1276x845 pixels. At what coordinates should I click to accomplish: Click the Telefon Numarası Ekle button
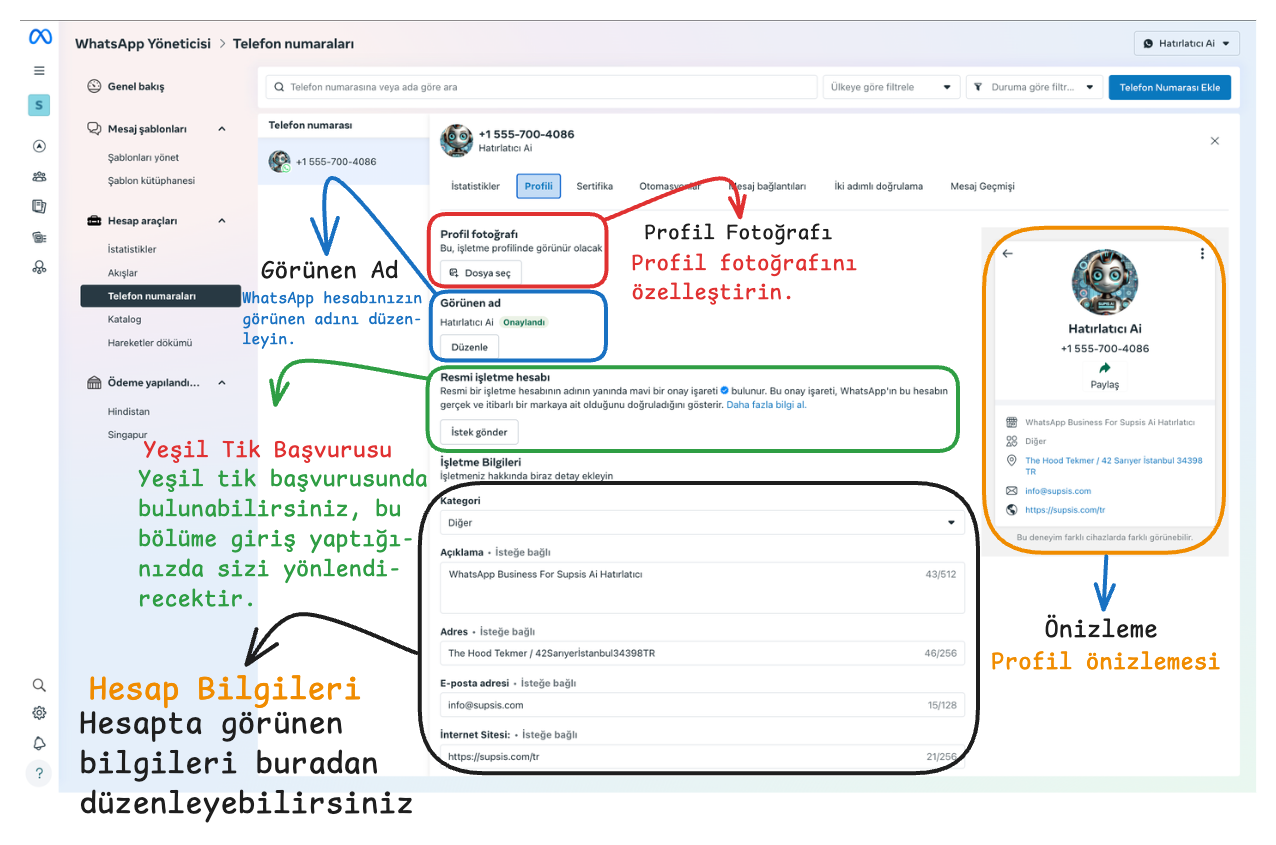(1170, 87)
